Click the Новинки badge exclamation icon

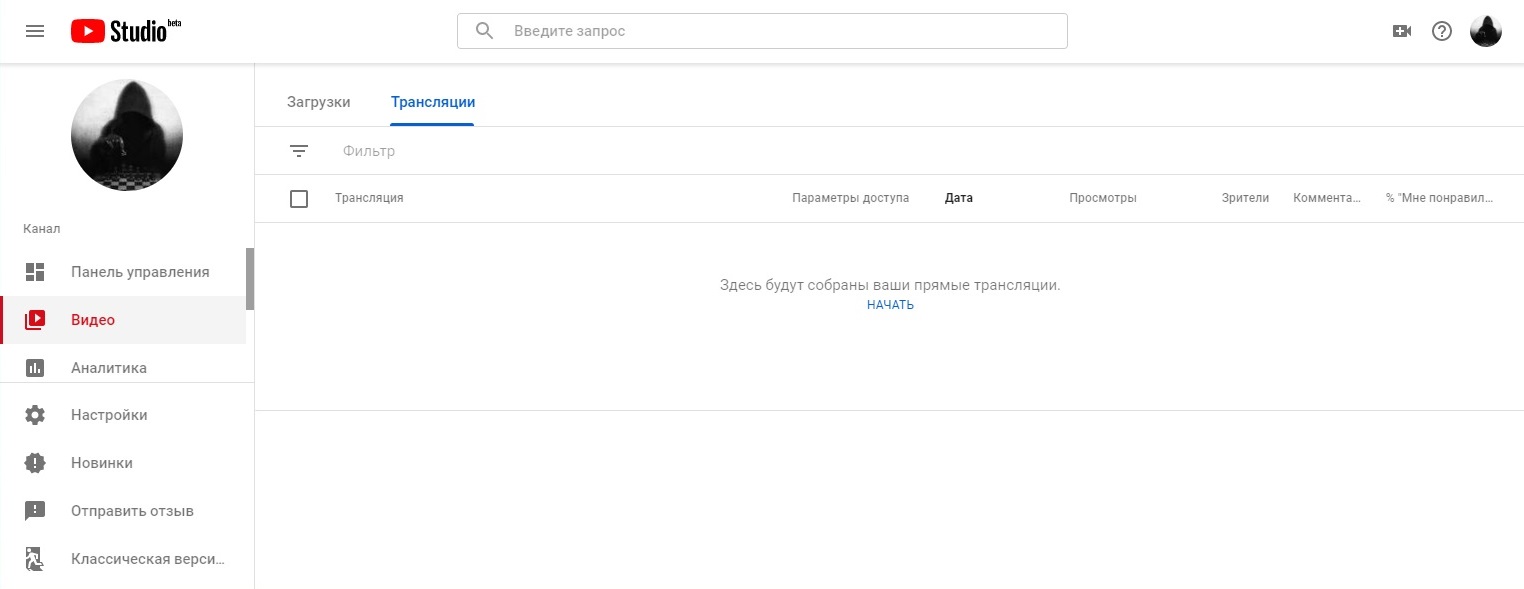click(x=35, y=463)
